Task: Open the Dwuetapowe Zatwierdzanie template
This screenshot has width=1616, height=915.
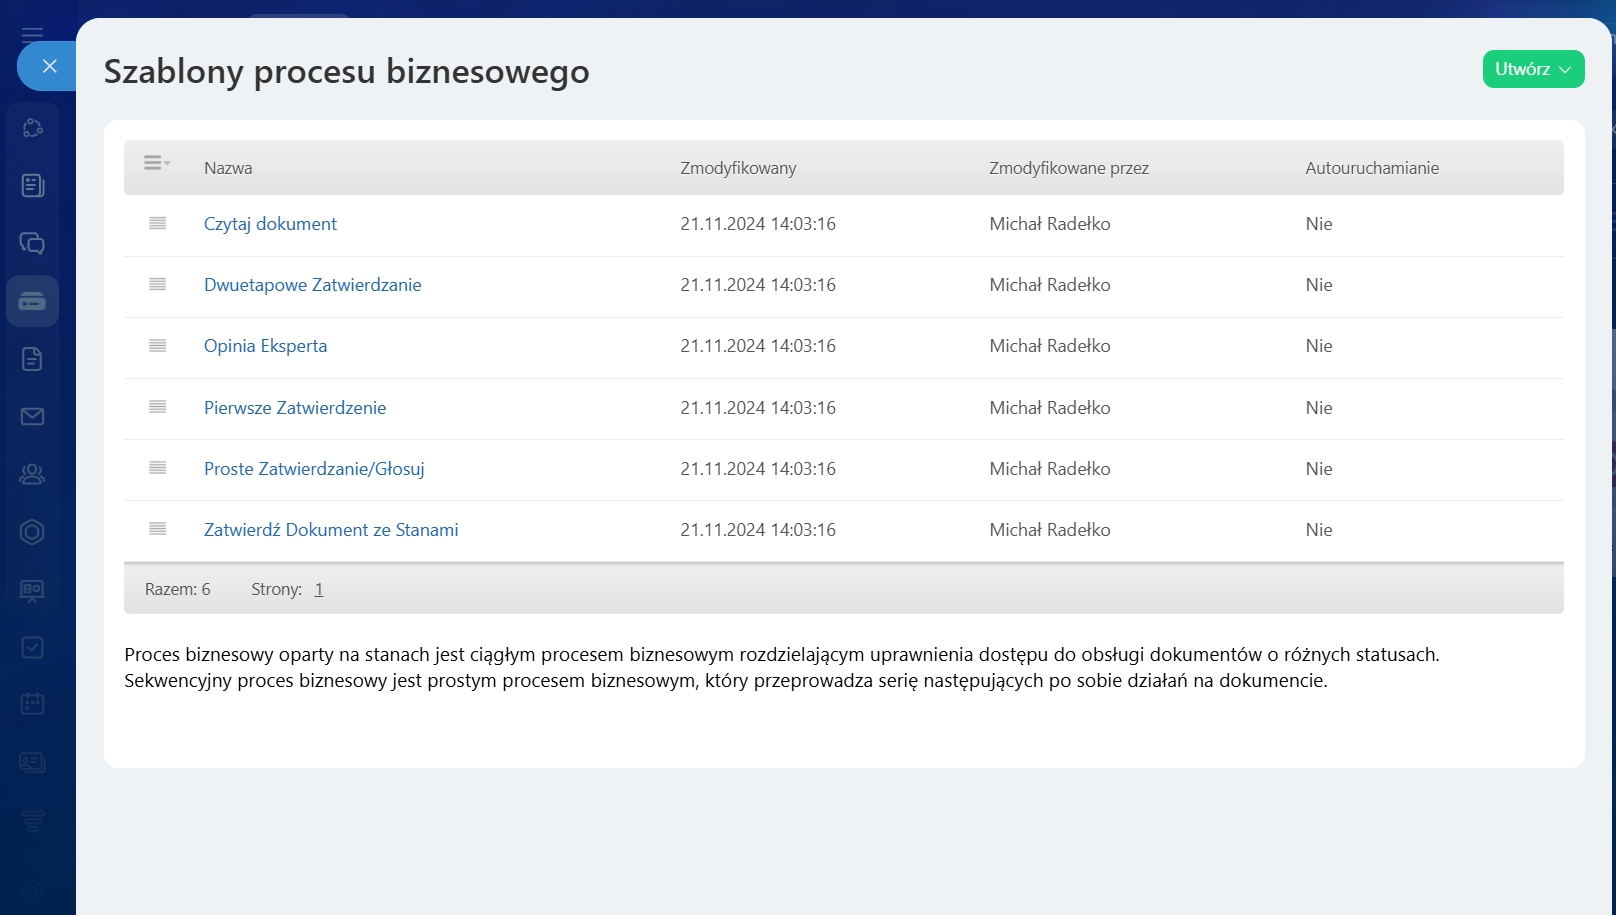Action: [312, 285]
